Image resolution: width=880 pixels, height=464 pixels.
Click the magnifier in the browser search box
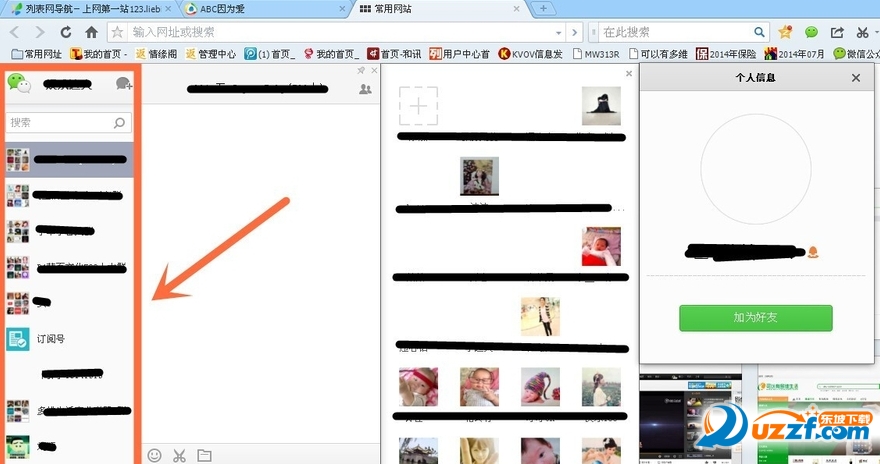tap(759, 32)
